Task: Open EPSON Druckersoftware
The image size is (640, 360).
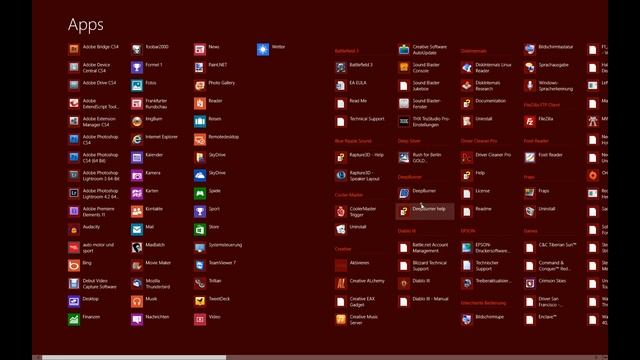Action: click(486, 247)
